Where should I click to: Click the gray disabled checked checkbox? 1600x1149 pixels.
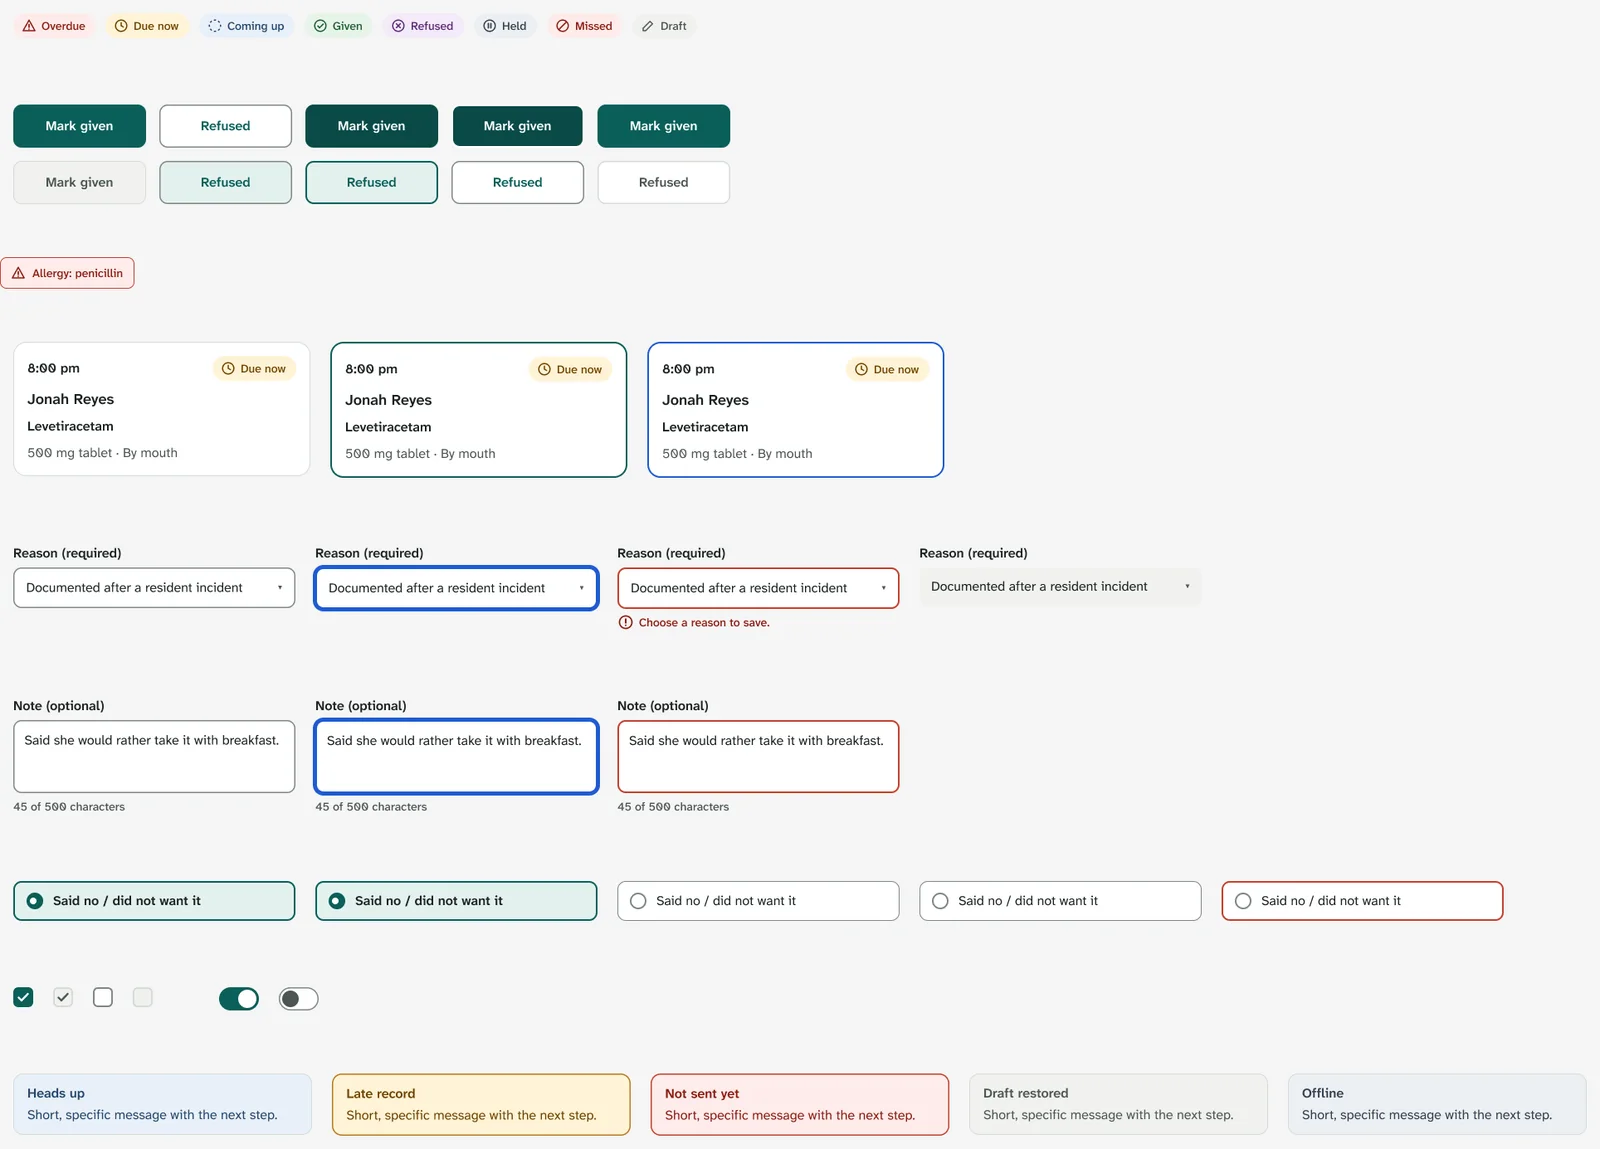[x=63, y=997]
